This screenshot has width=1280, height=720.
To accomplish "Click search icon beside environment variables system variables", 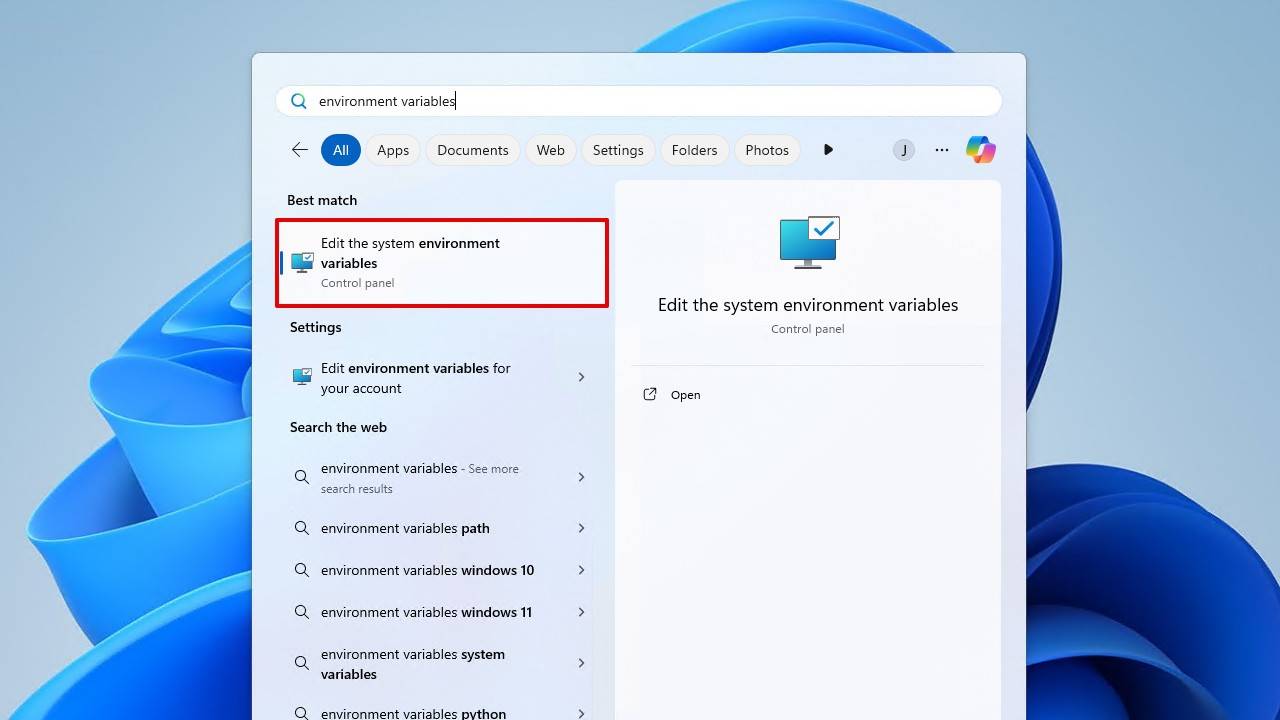I will pos(301,663).
